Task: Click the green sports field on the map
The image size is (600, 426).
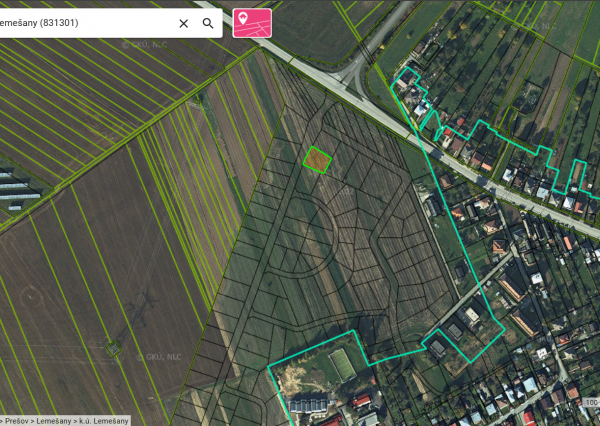Action: pos(342,364)
